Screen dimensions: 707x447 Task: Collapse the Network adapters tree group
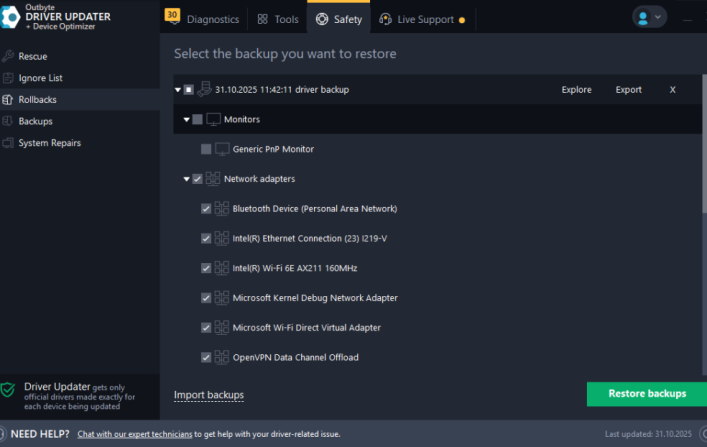186,179
